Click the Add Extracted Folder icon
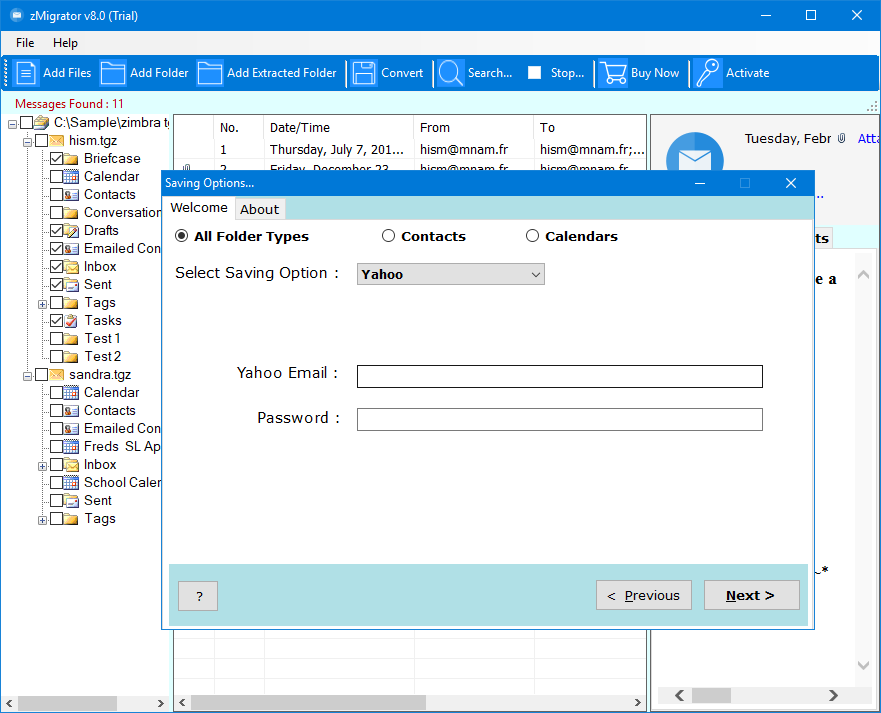 210,73
